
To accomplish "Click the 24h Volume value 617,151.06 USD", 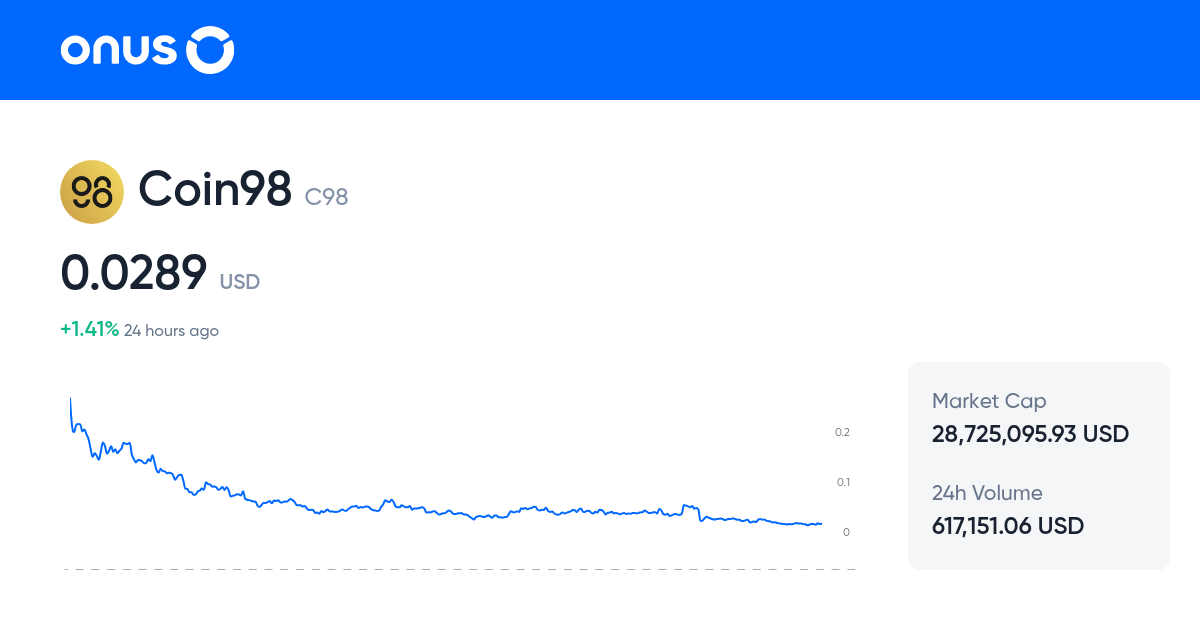I will pyautogui.click(x=1007, y=526).
